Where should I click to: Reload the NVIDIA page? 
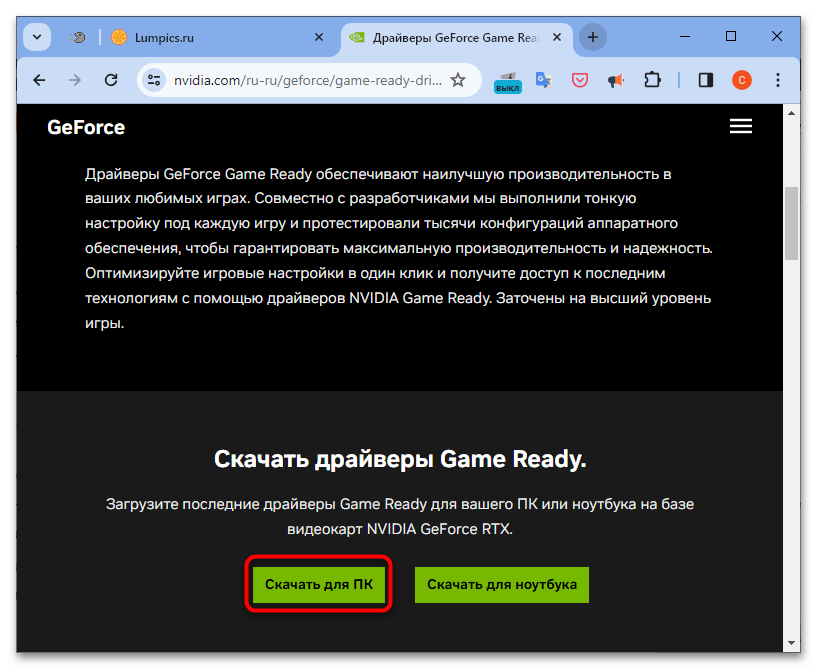111,80
